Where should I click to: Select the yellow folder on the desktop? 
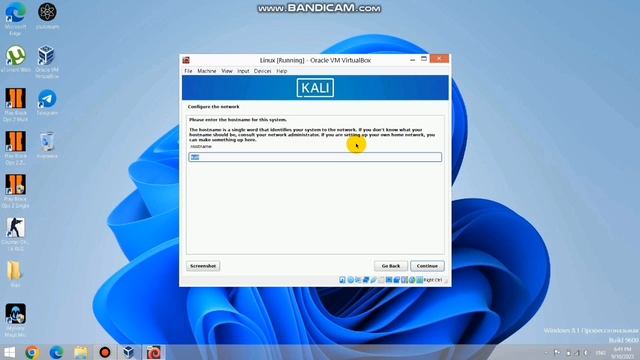click(x=15, y=274)
